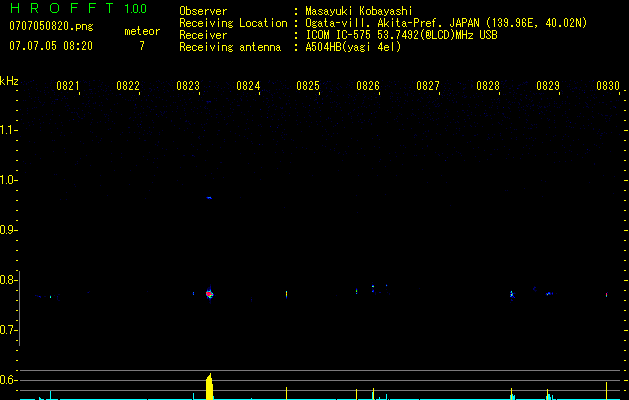629x400 pixels.
Task: Click the 0828 time axis marker
Action: pyautogui.click(x=488, y=86)
